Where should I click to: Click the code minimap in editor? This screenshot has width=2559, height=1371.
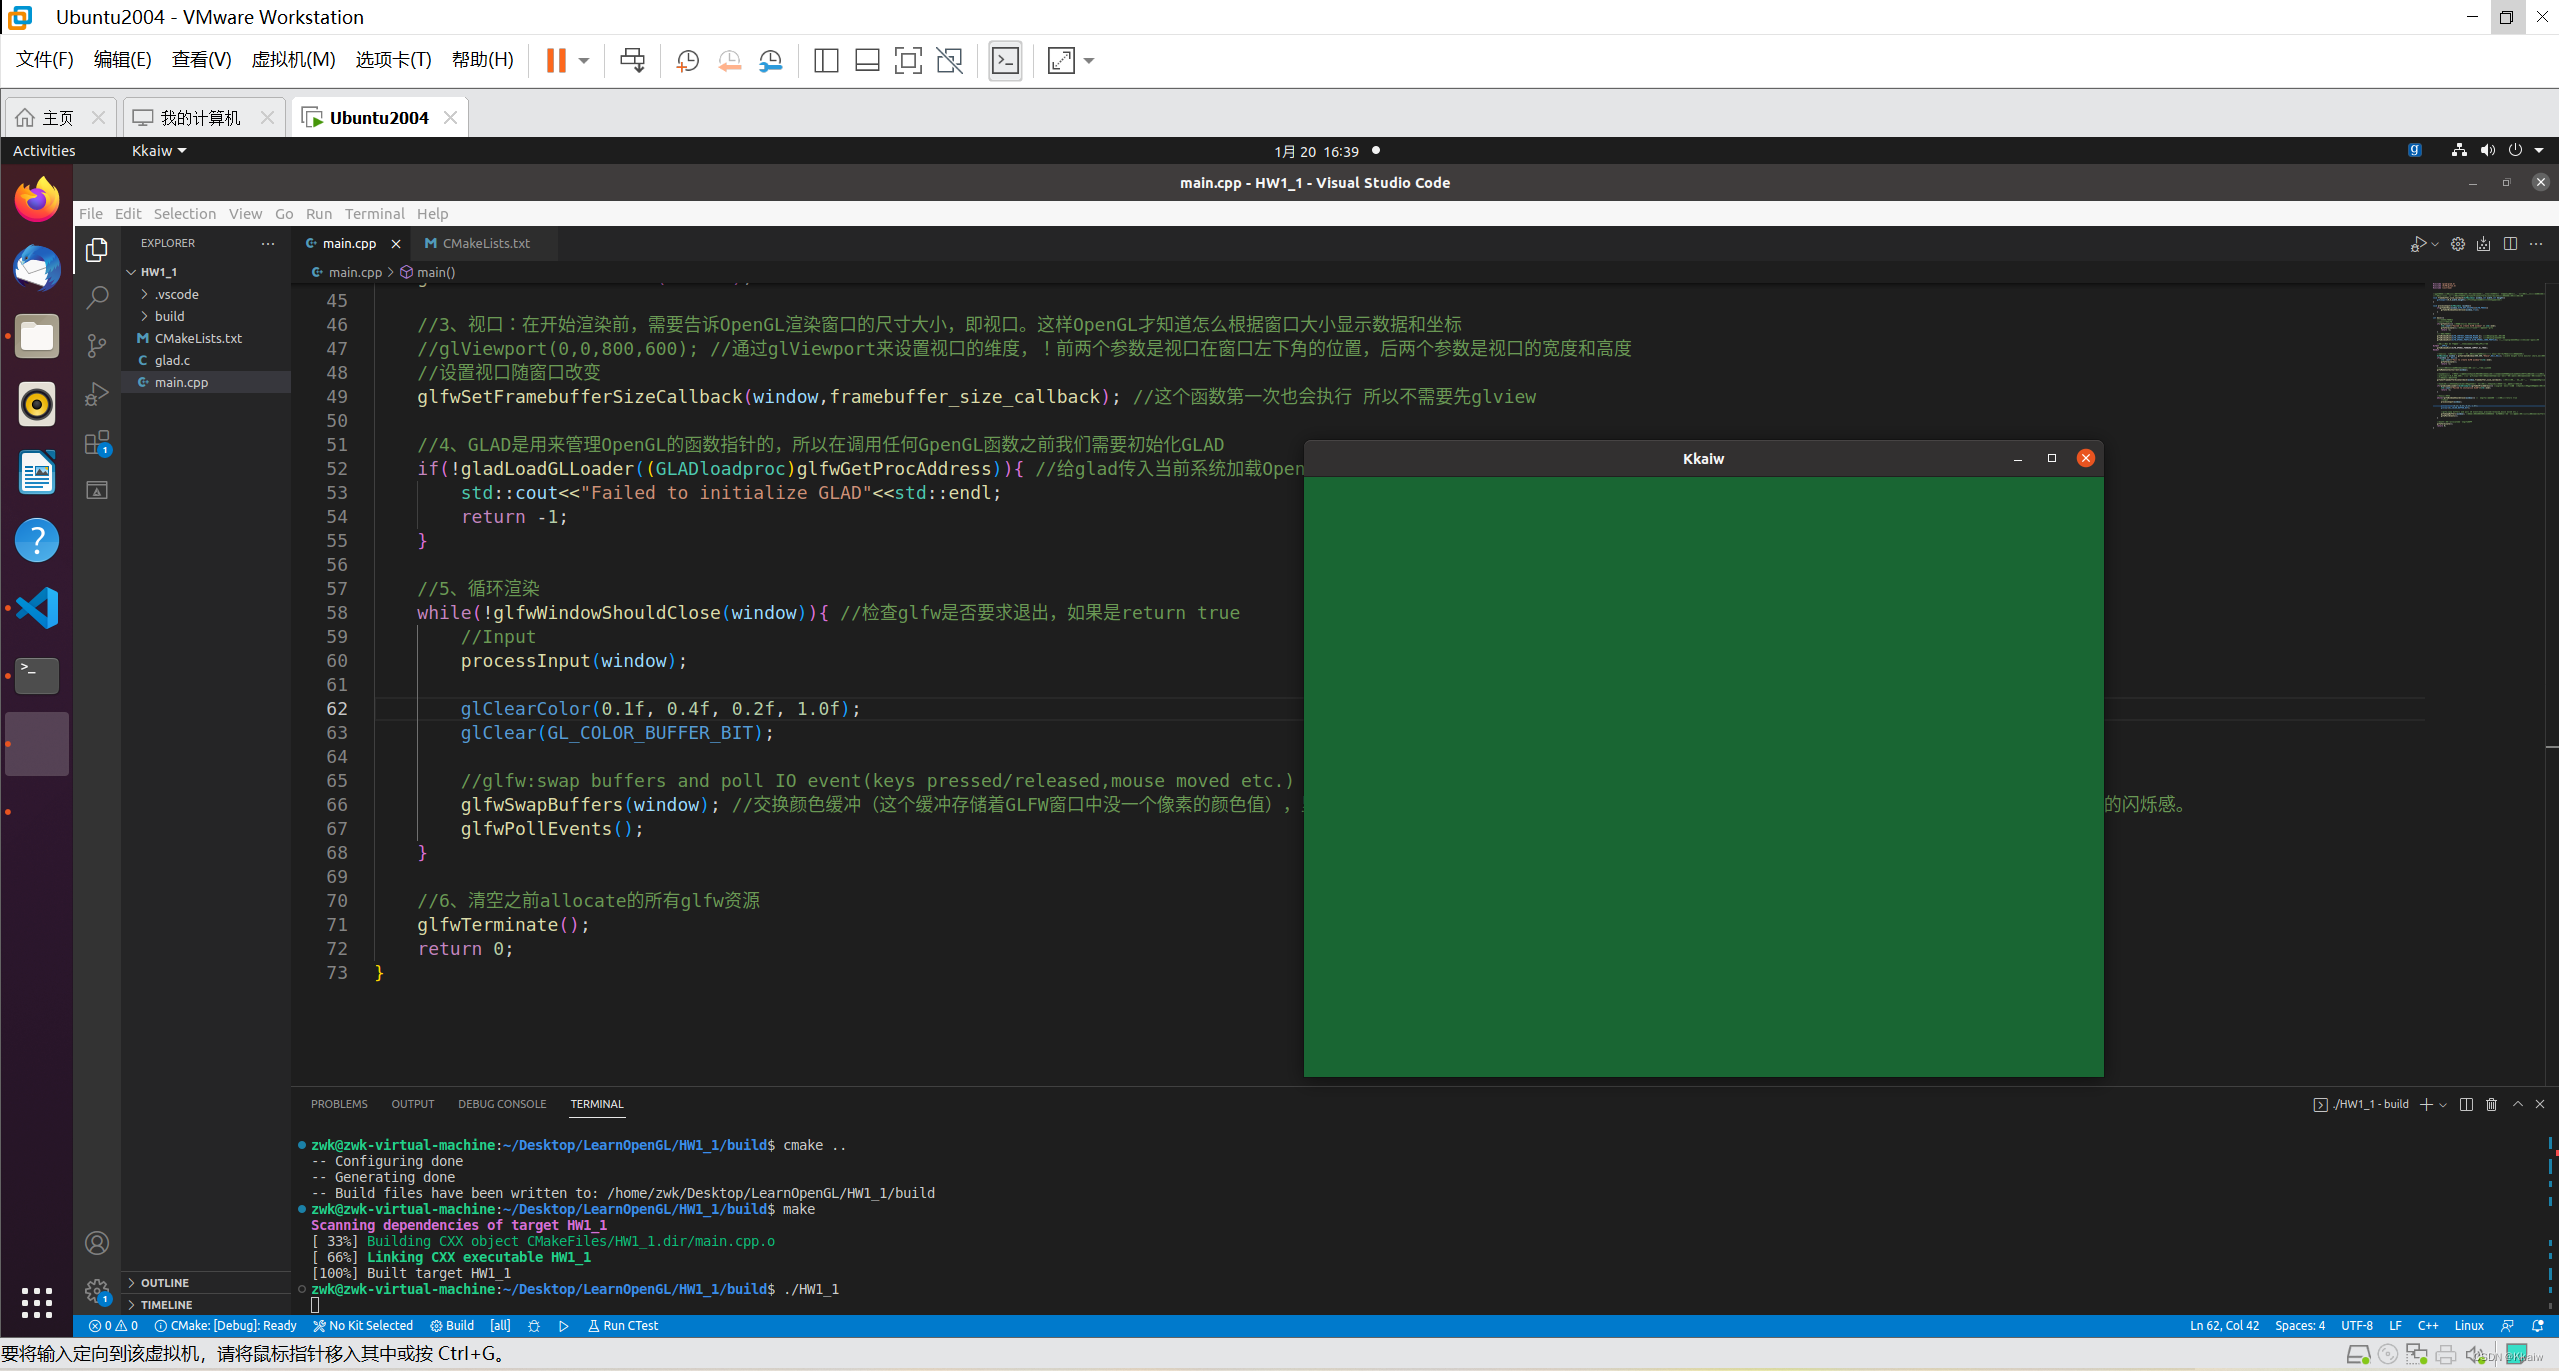tap(2488, 355)
